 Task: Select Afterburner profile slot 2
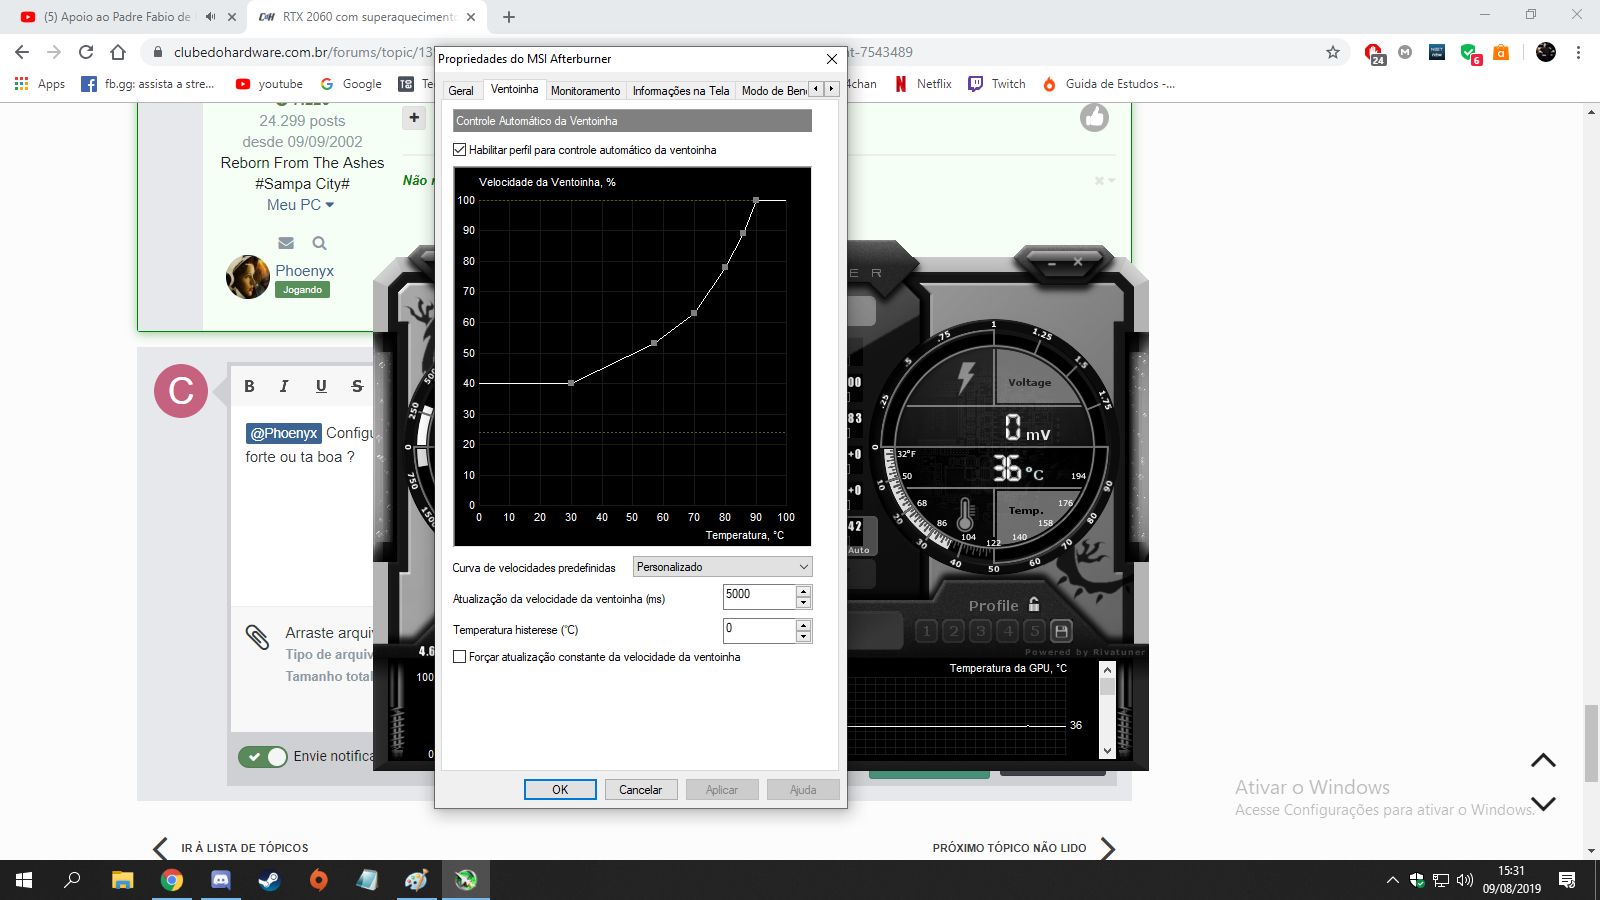[x=954, y=631]
